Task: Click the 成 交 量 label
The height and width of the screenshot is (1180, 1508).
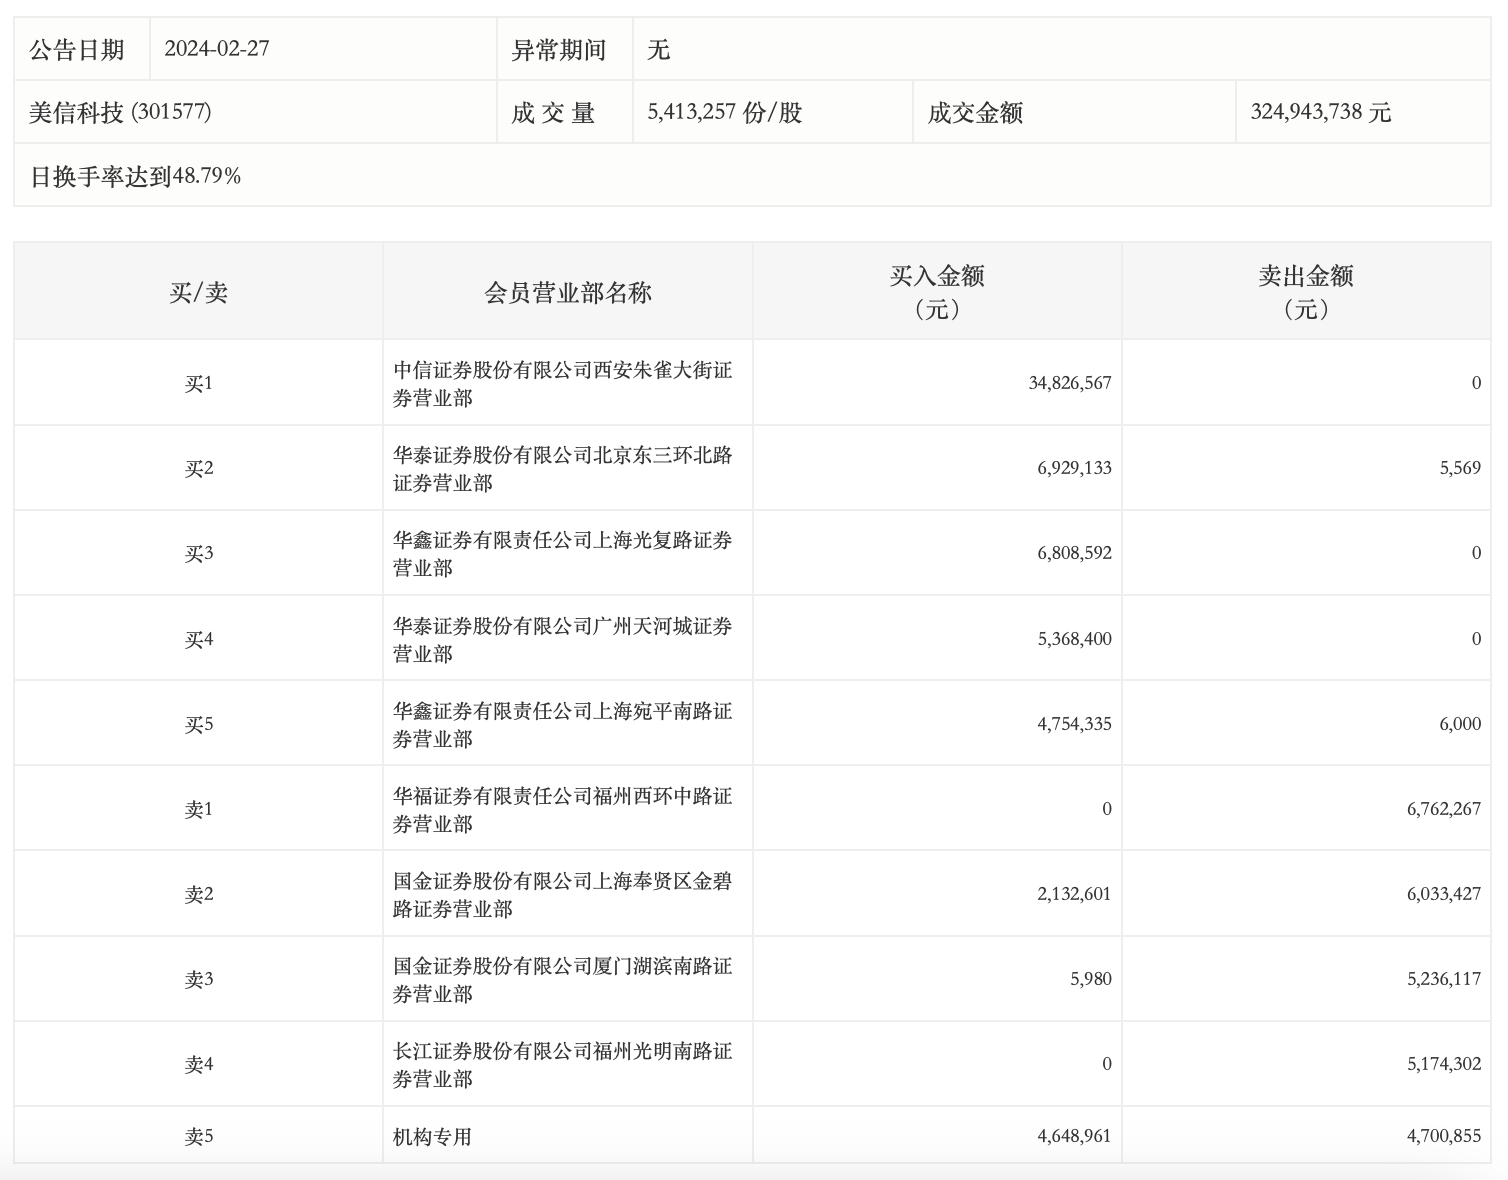Action: (x=553, y=113)
